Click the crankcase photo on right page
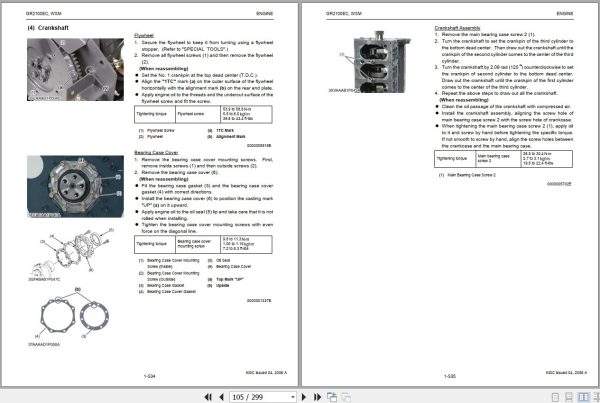The height and width of the screenshot is (403, 600). pos(379,62)
